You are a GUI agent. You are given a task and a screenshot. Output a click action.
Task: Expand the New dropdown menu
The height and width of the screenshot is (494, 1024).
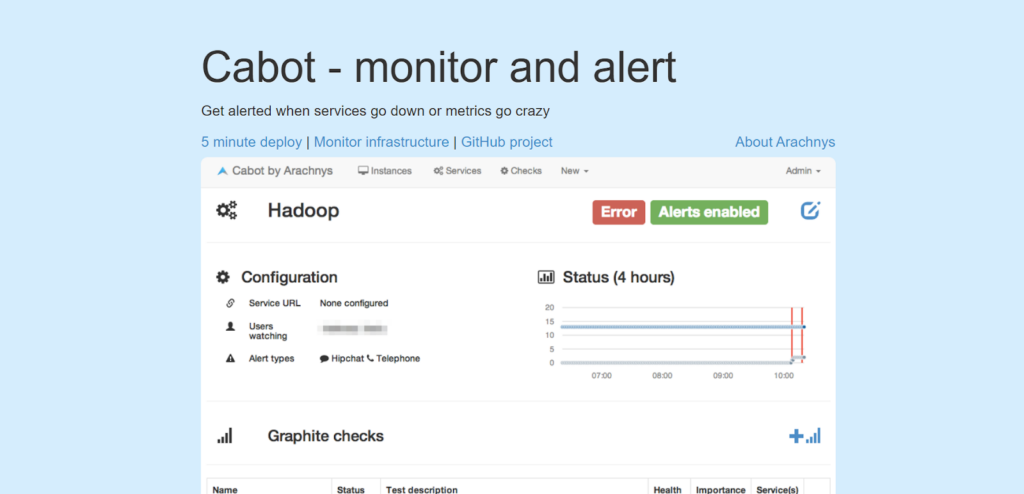[x=575, y=171]
